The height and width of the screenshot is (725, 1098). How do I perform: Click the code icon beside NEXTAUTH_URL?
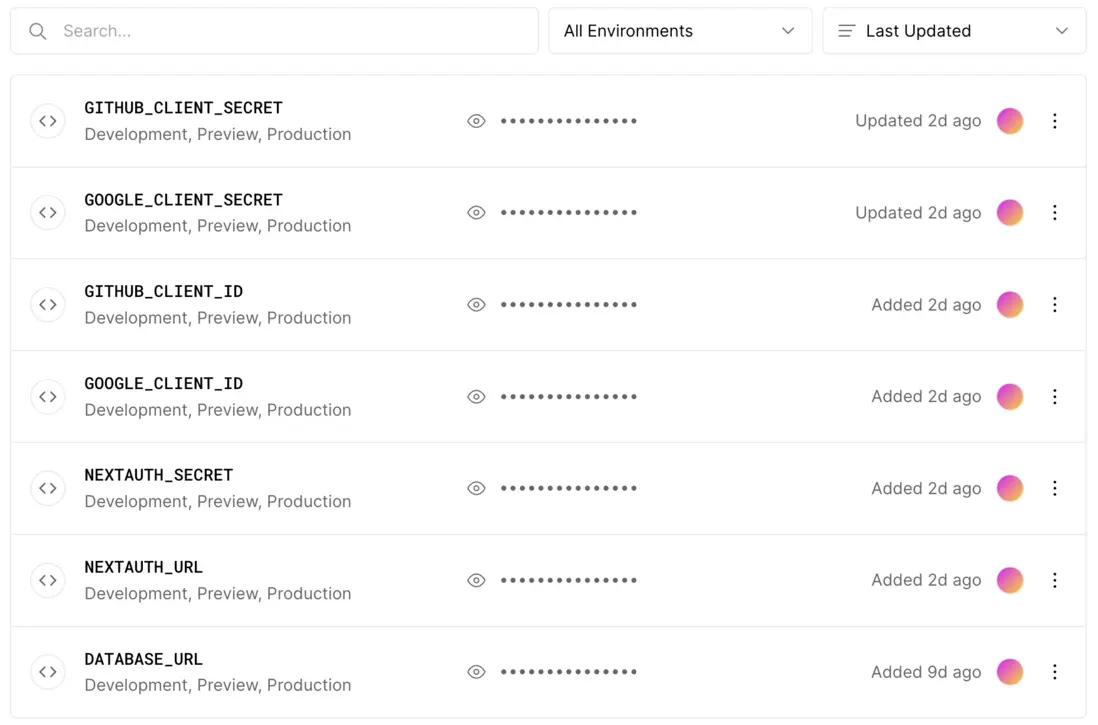[48, 580]
